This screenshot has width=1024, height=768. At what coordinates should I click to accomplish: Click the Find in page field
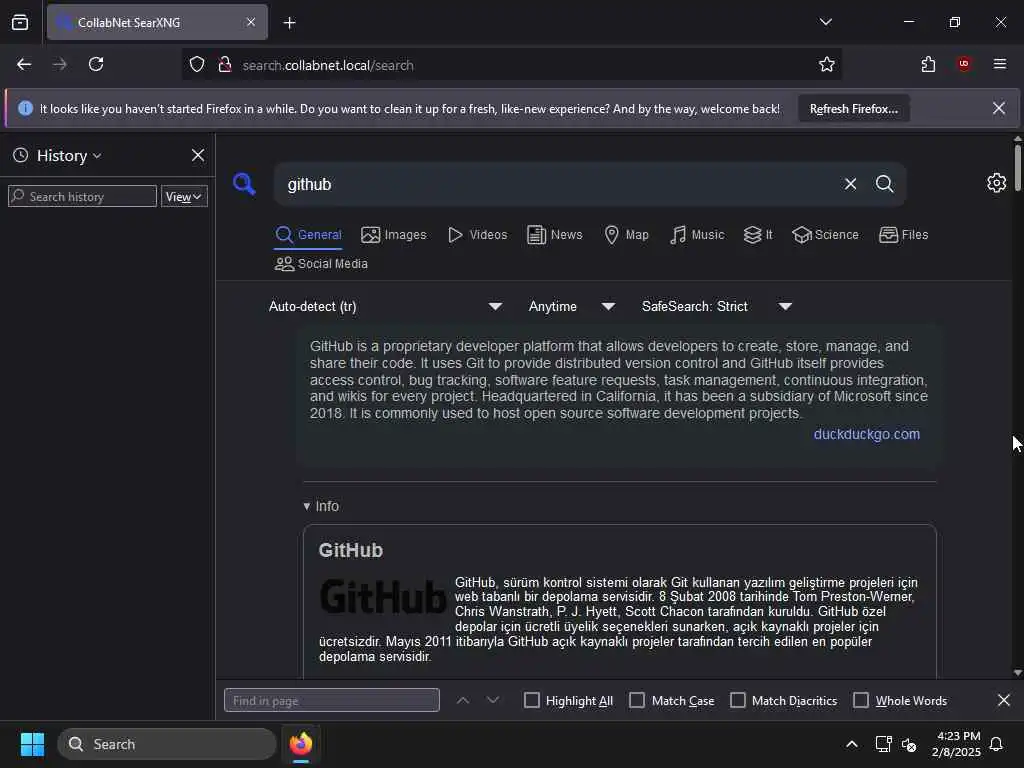click(x=332, y=700)
